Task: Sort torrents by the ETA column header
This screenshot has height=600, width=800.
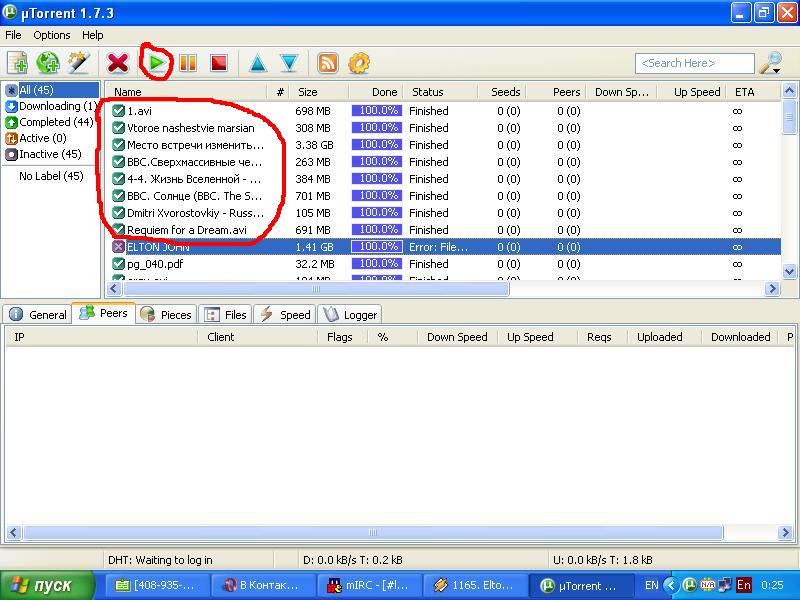Action: click(x=755, y=92)
